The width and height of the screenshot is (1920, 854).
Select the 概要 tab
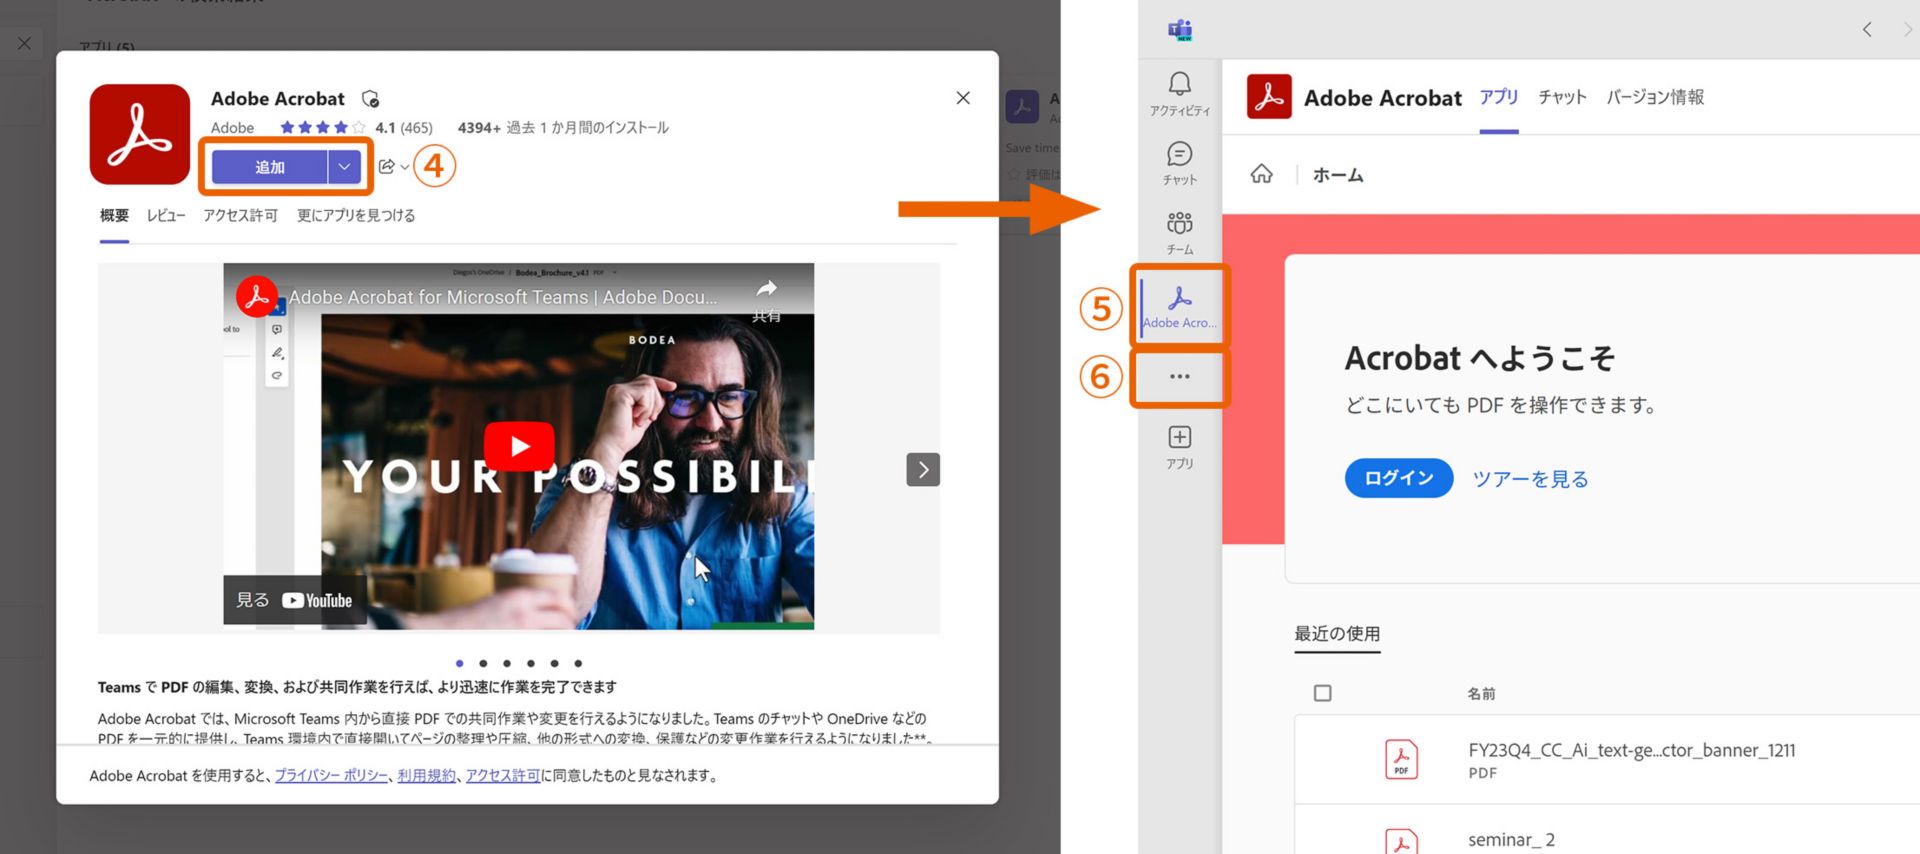pos(114,215)
